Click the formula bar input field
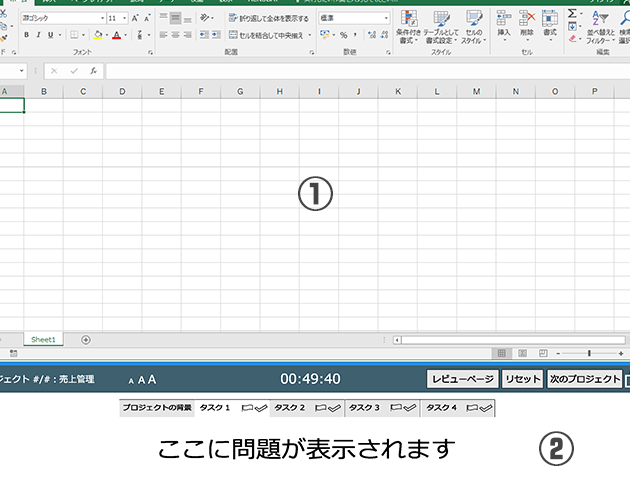Viewport: 630px width, 502px height. (x=367, y=71)
